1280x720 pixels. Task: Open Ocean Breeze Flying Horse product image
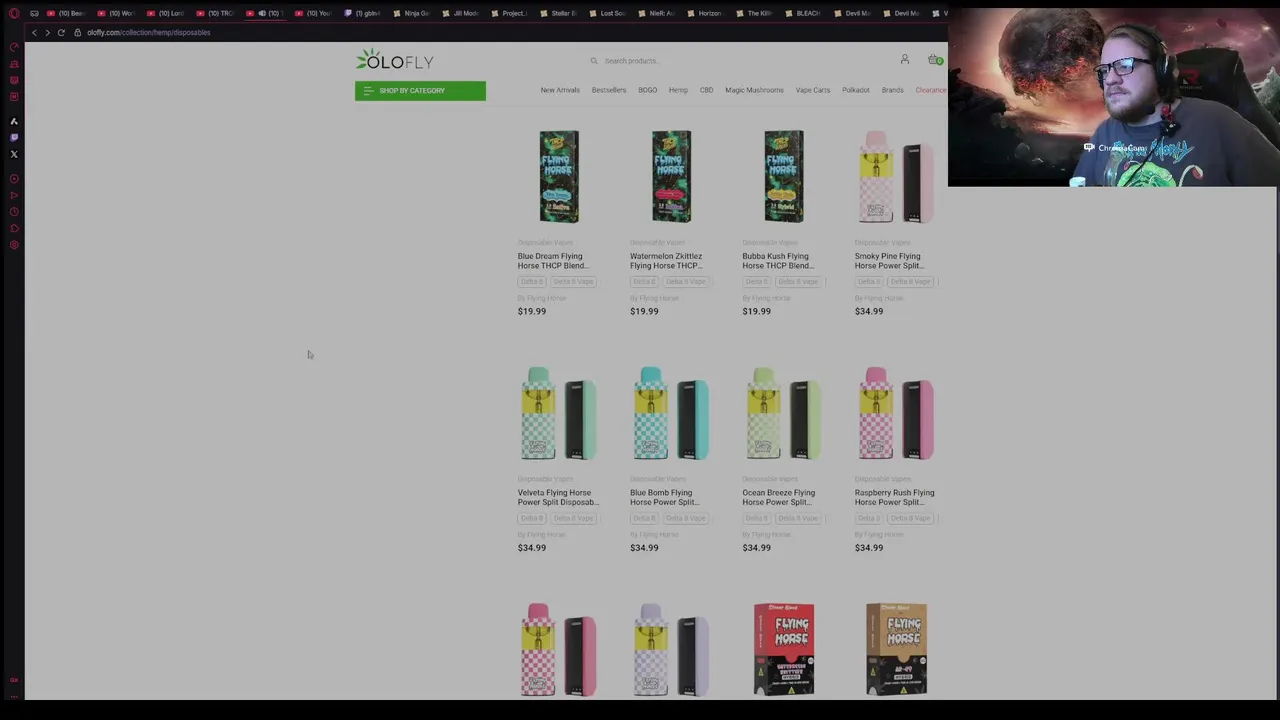(x=784, y=413)
